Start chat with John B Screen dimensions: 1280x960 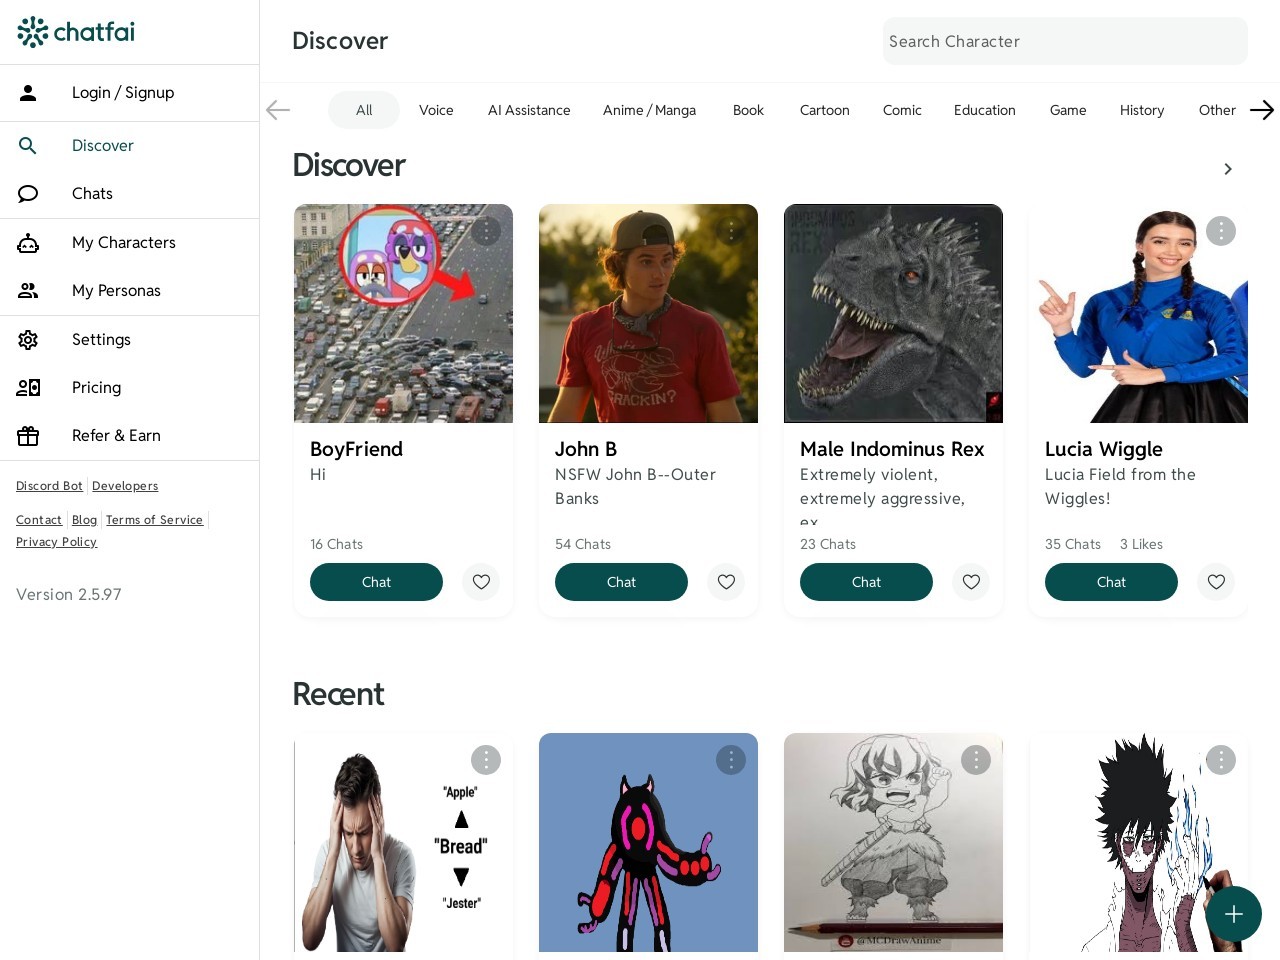point(621,582)
